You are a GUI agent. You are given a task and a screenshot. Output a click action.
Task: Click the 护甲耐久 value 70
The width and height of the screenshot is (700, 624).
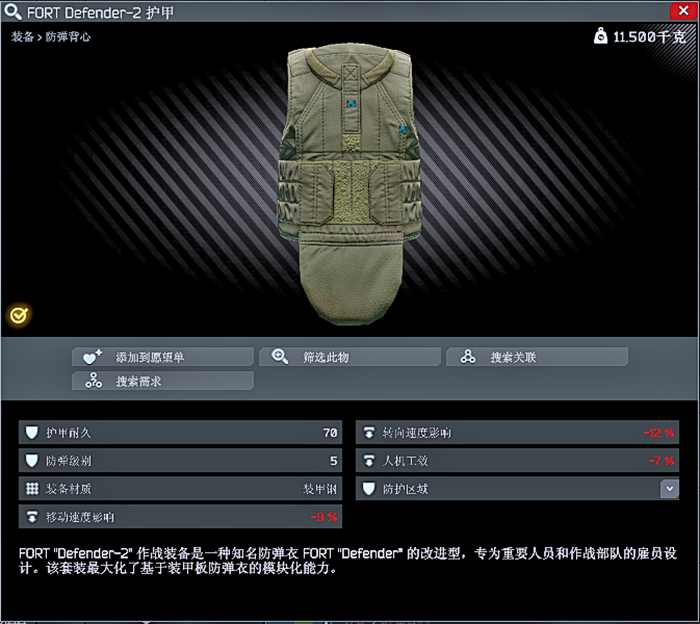(x=330, y=433)
